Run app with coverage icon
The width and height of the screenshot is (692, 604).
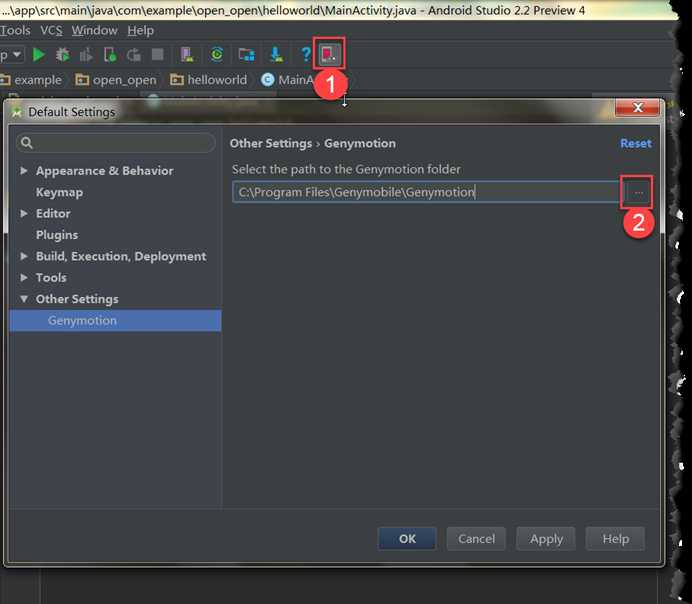86,55
